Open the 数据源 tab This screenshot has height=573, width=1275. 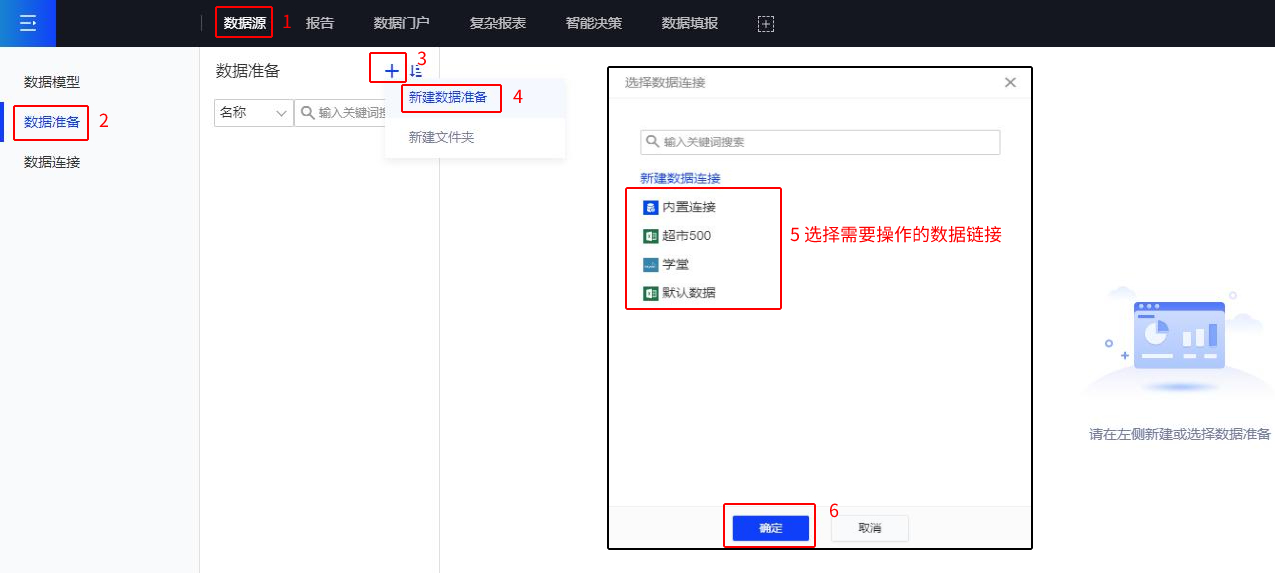(244, 23)
